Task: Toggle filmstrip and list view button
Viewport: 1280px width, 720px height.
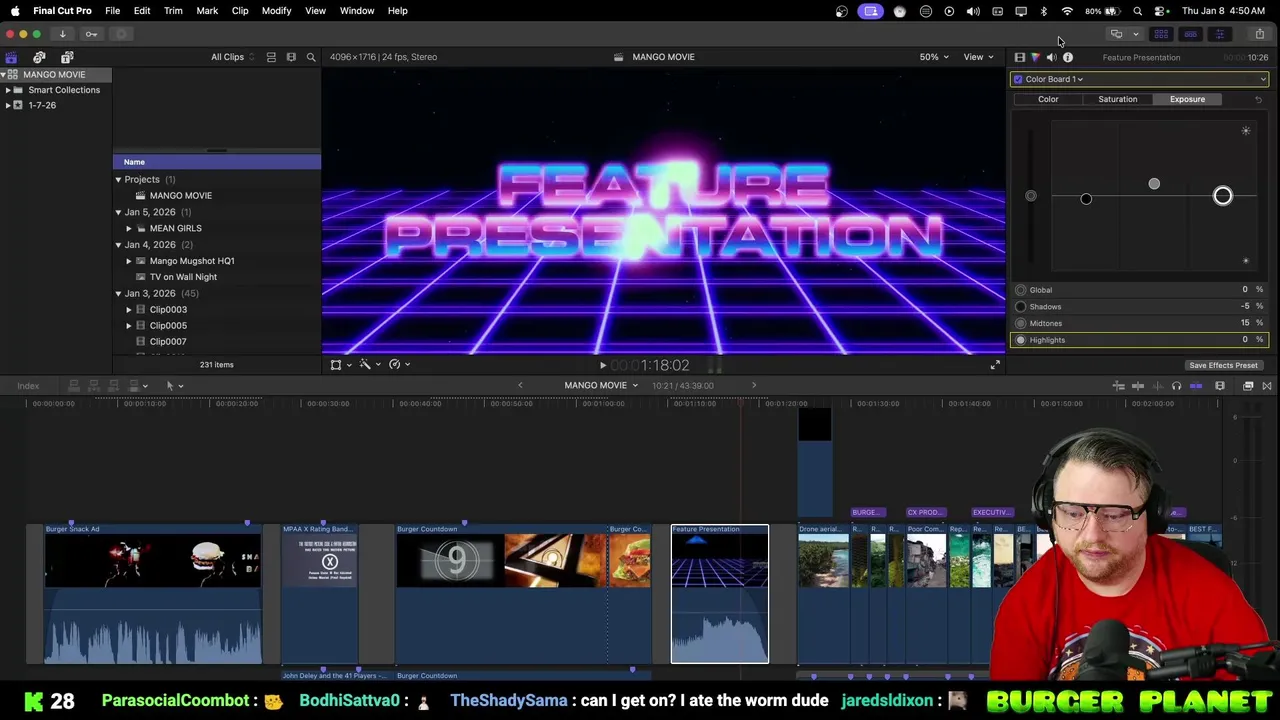Action: 291,57
